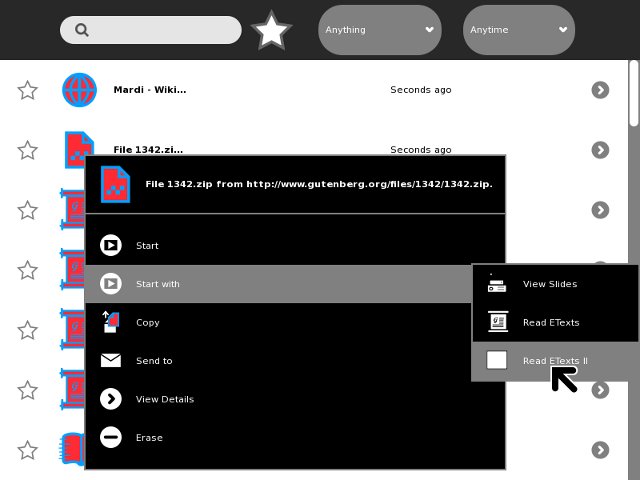Click the View Slides activity icon
The image size is (640, 480).
click(x=497, y=284)
